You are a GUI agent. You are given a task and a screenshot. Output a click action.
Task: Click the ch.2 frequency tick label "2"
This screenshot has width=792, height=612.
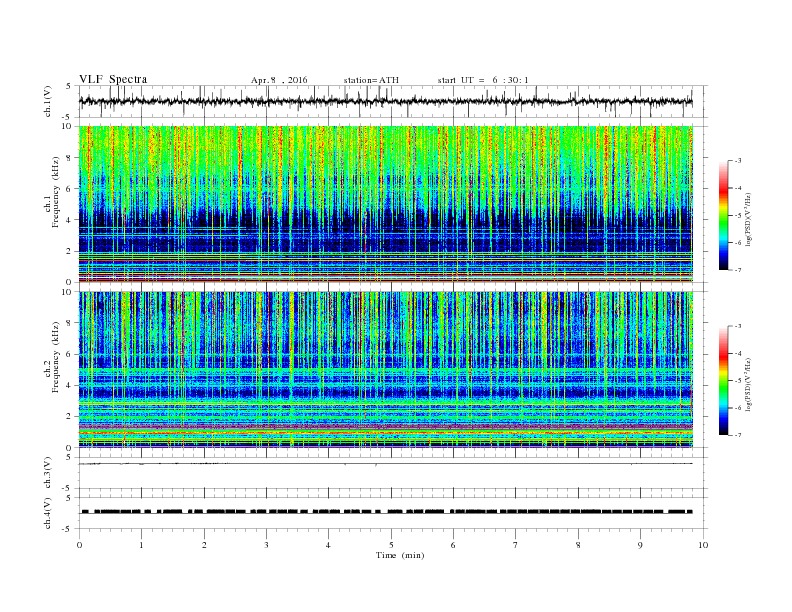69,417
